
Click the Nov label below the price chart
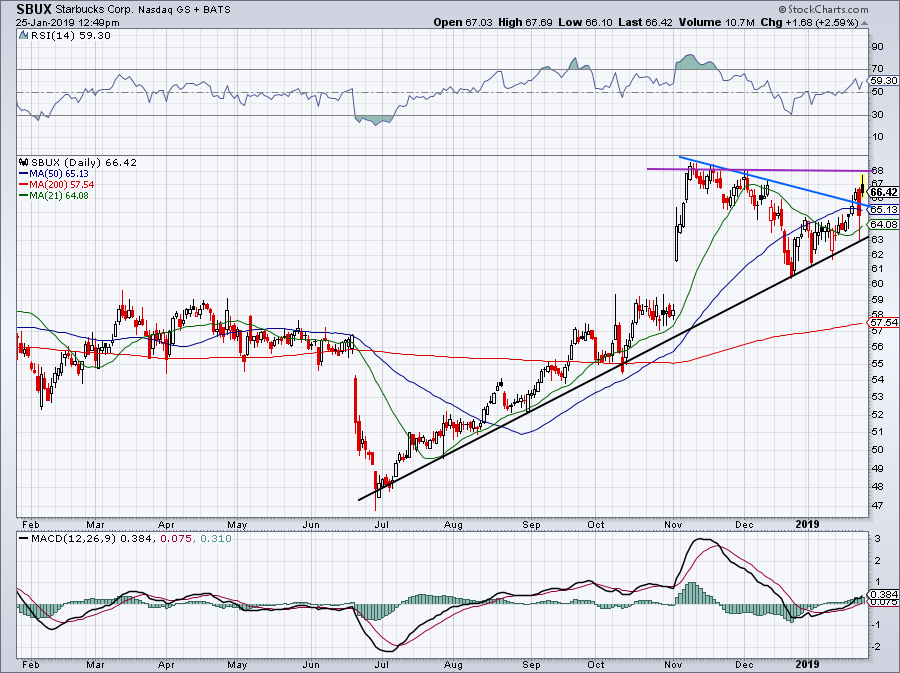tap(673, 524)
